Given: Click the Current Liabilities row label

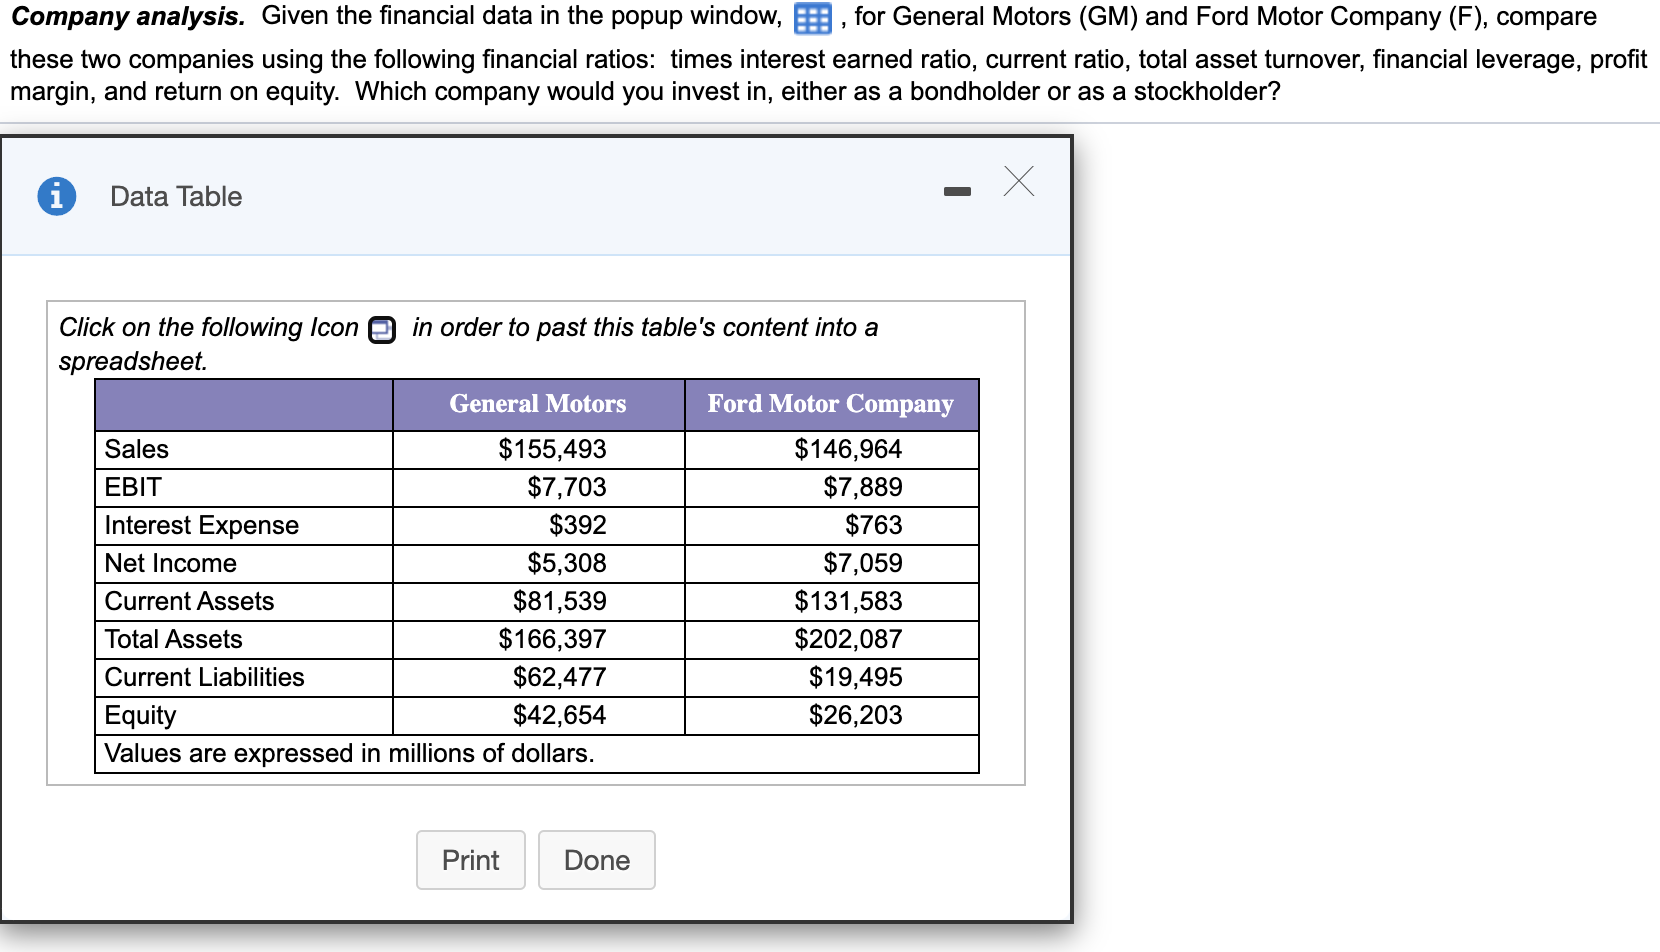Looking at the screenshot, I should coord(205,677).
